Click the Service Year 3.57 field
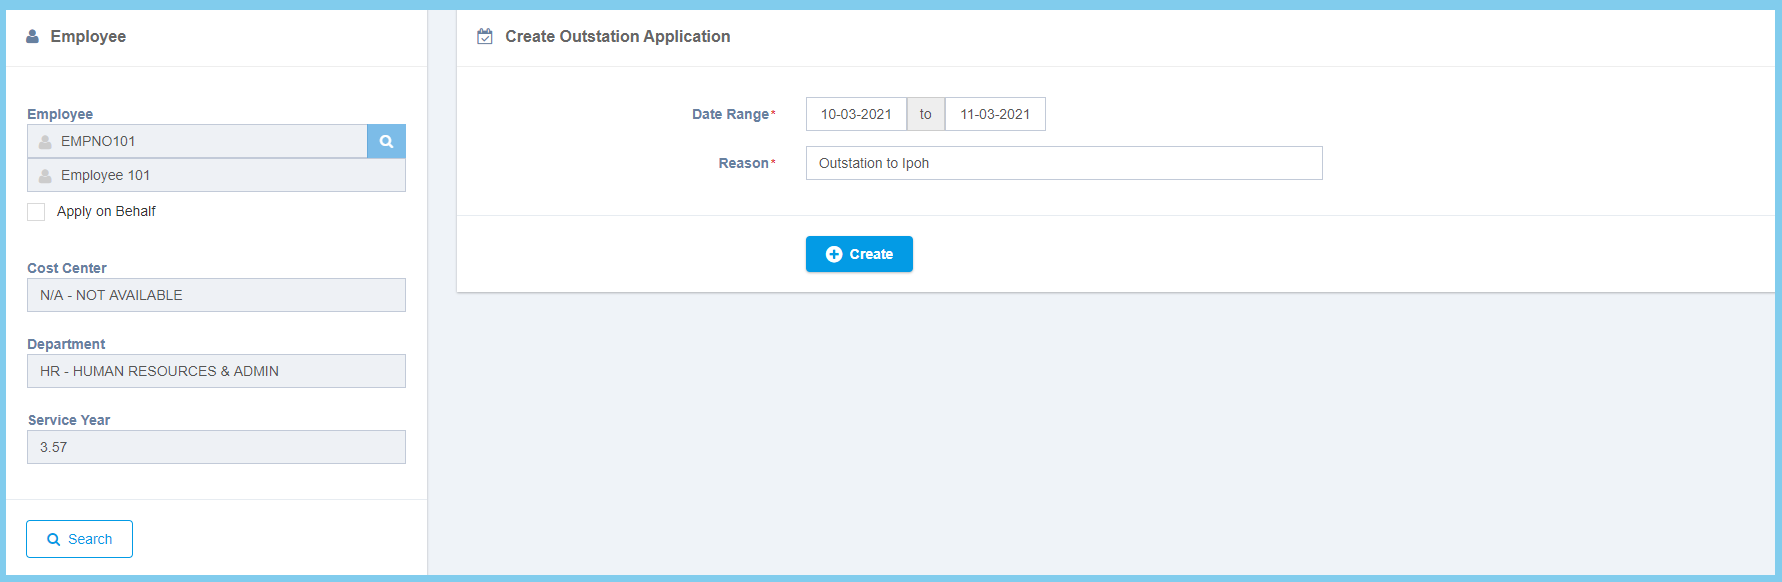Viewport: 1782px width, 582px height. 216,447
